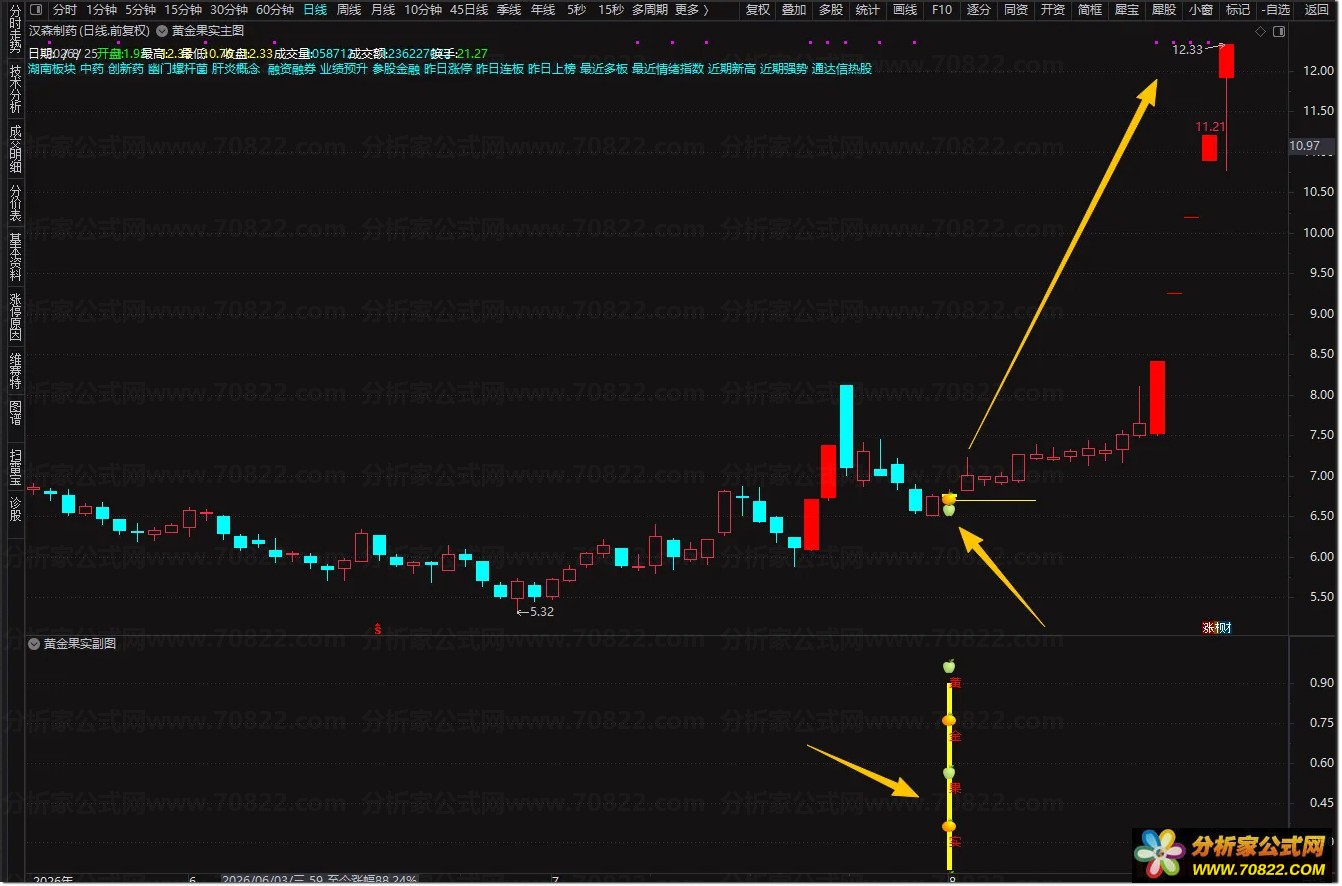Open the F10 company info button
1342x886 pixels.
point(942,10)
